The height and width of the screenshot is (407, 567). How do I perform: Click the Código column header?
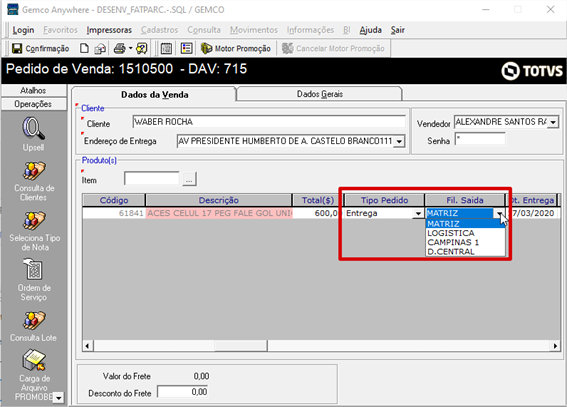[x=114, y=200]
